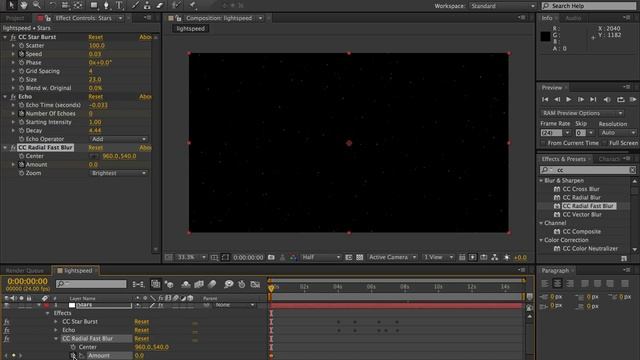Click the Info panel color swatch
Viewport: 640px width, 360px height.
(545, 36)
